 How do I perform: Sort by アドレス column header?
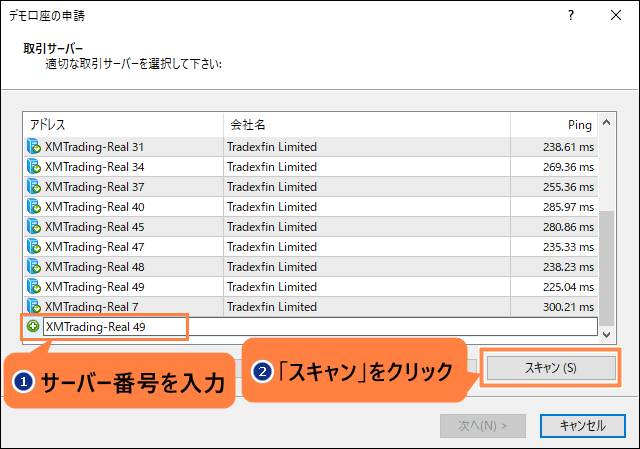(123, 124)
